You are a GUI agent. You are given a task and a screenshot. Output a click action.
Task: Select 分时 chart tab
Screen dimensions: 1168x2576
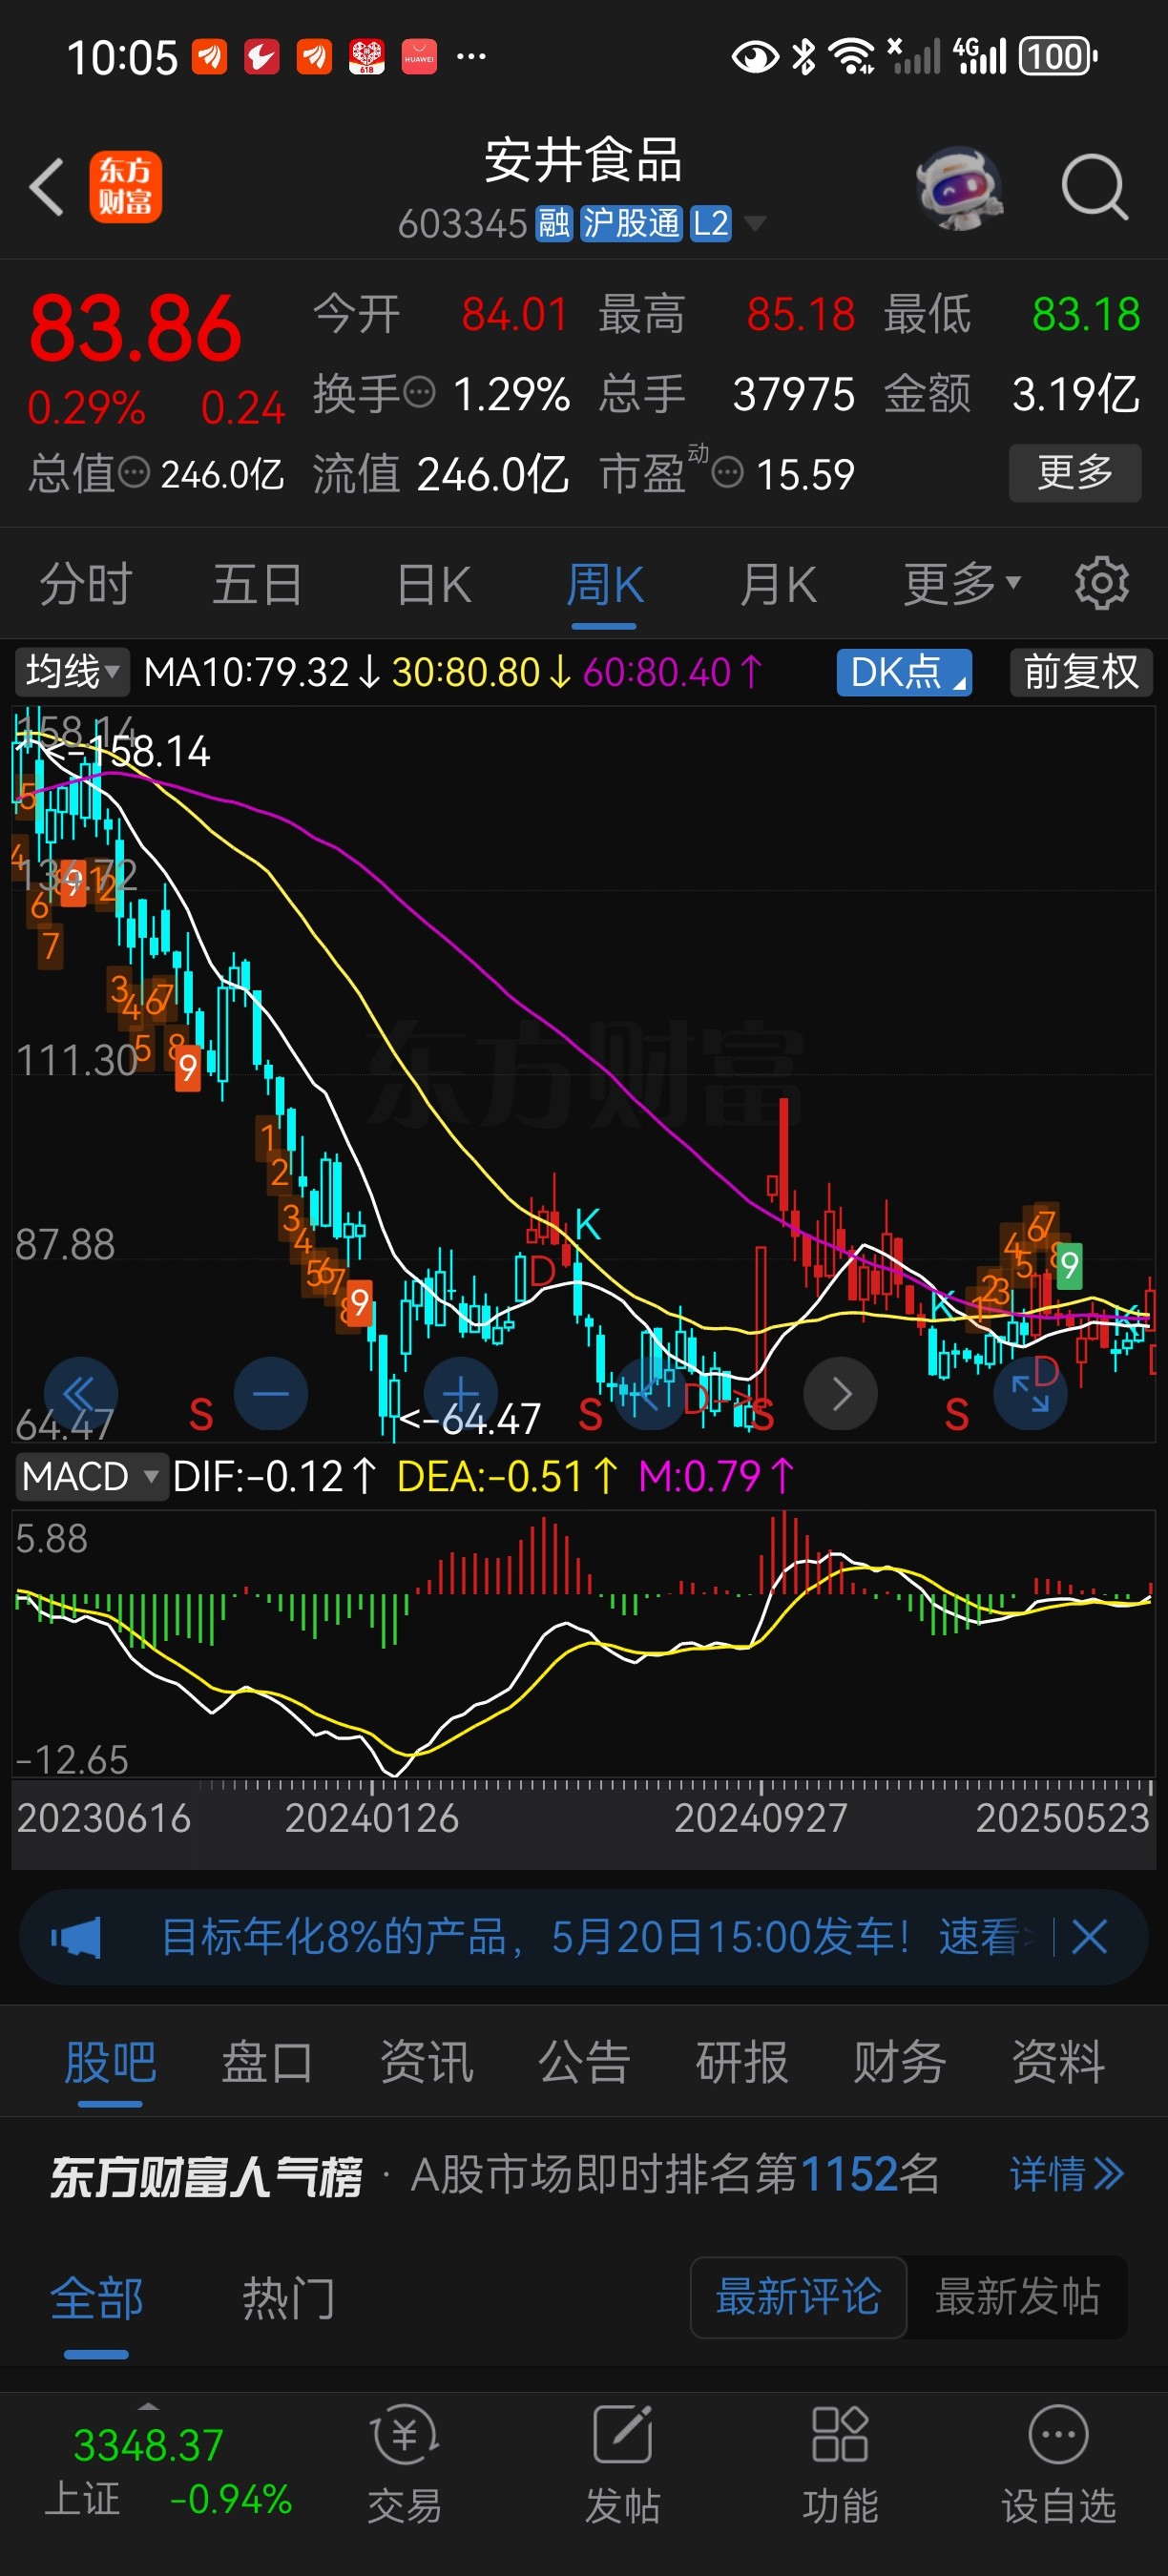pyautogui.click(x=85, y=584)
